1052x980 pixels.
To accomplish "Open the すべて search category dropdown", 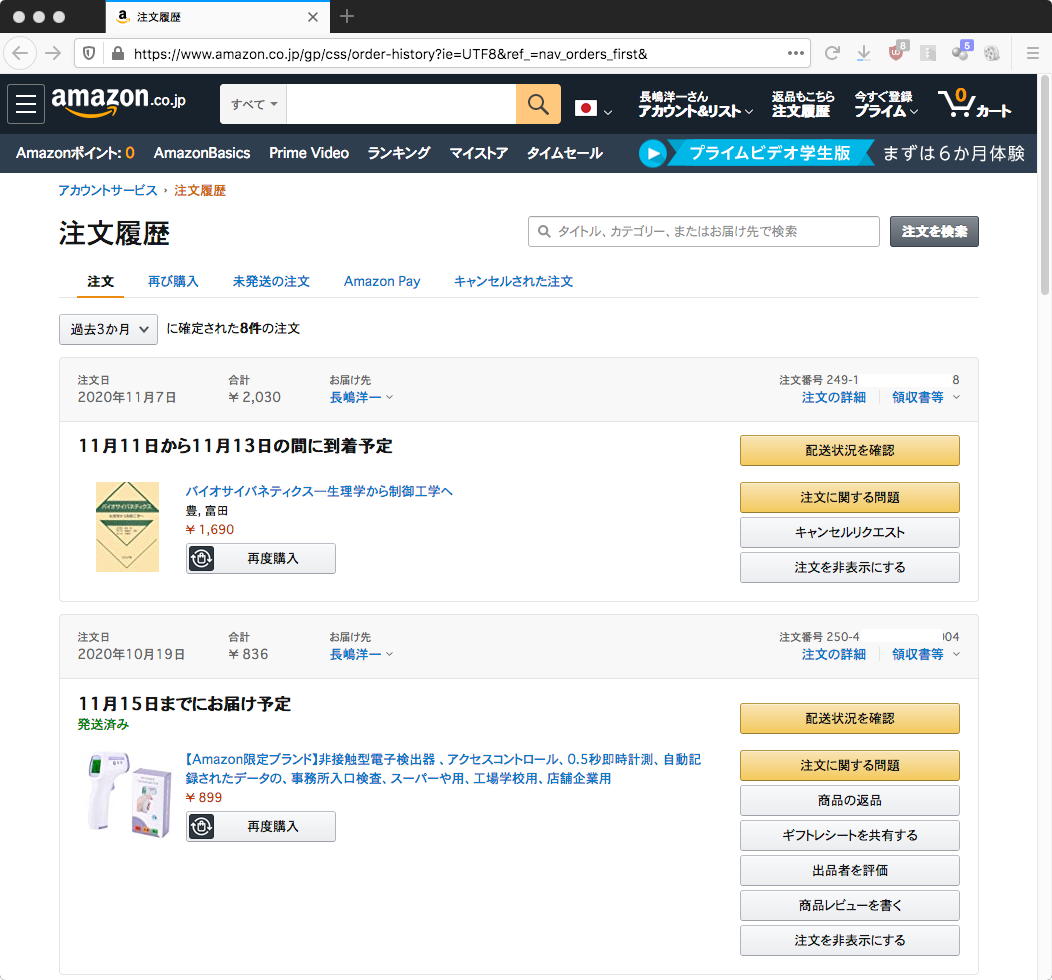I will click(254, 104).
